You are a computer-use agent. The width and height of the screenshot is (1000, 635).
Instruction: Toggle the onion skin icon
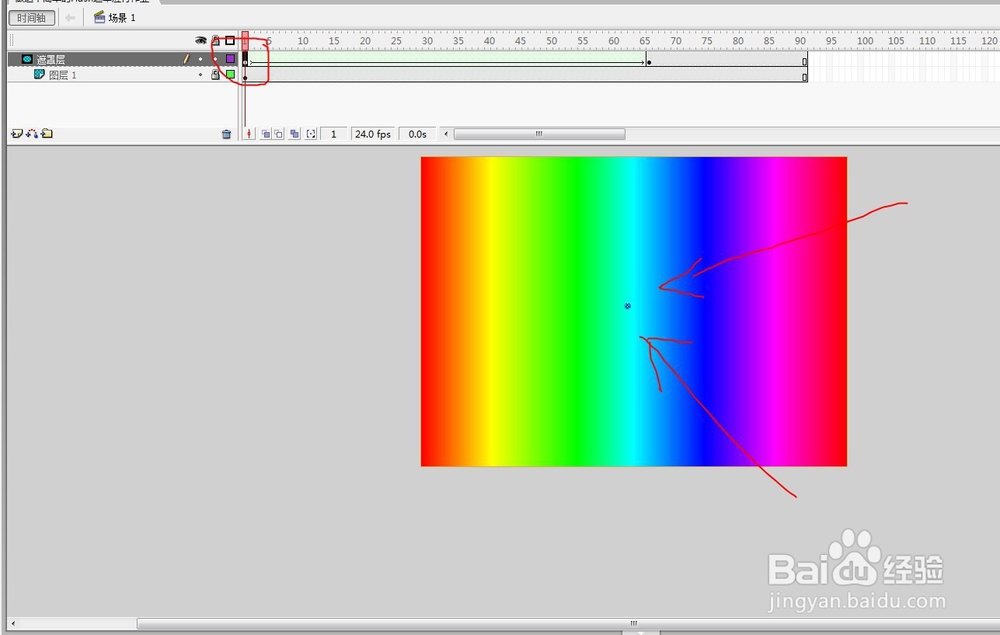[x=265, y=134]
